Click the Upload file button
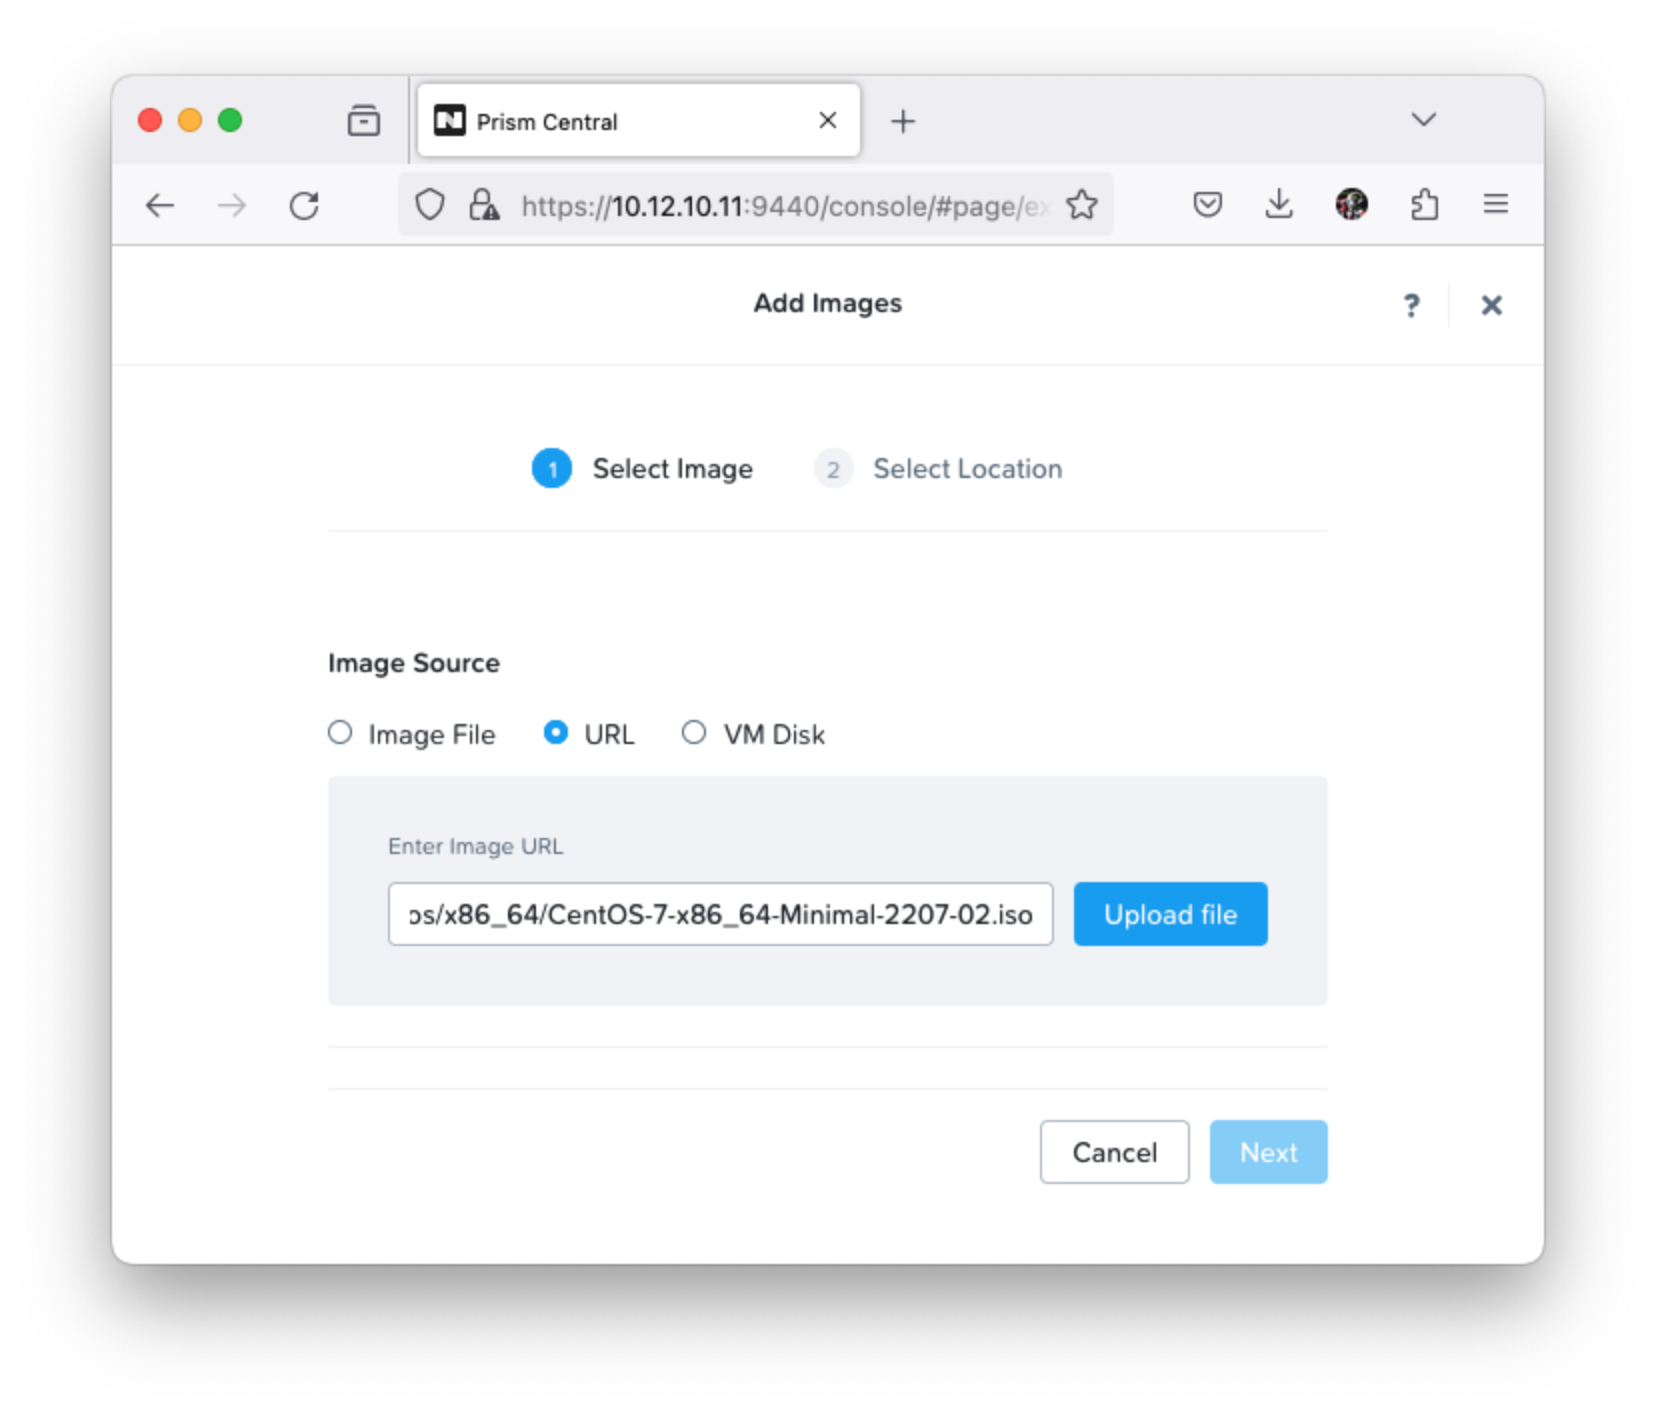Screen dimensions: 1656x1412 click(x=1171, y=914)
